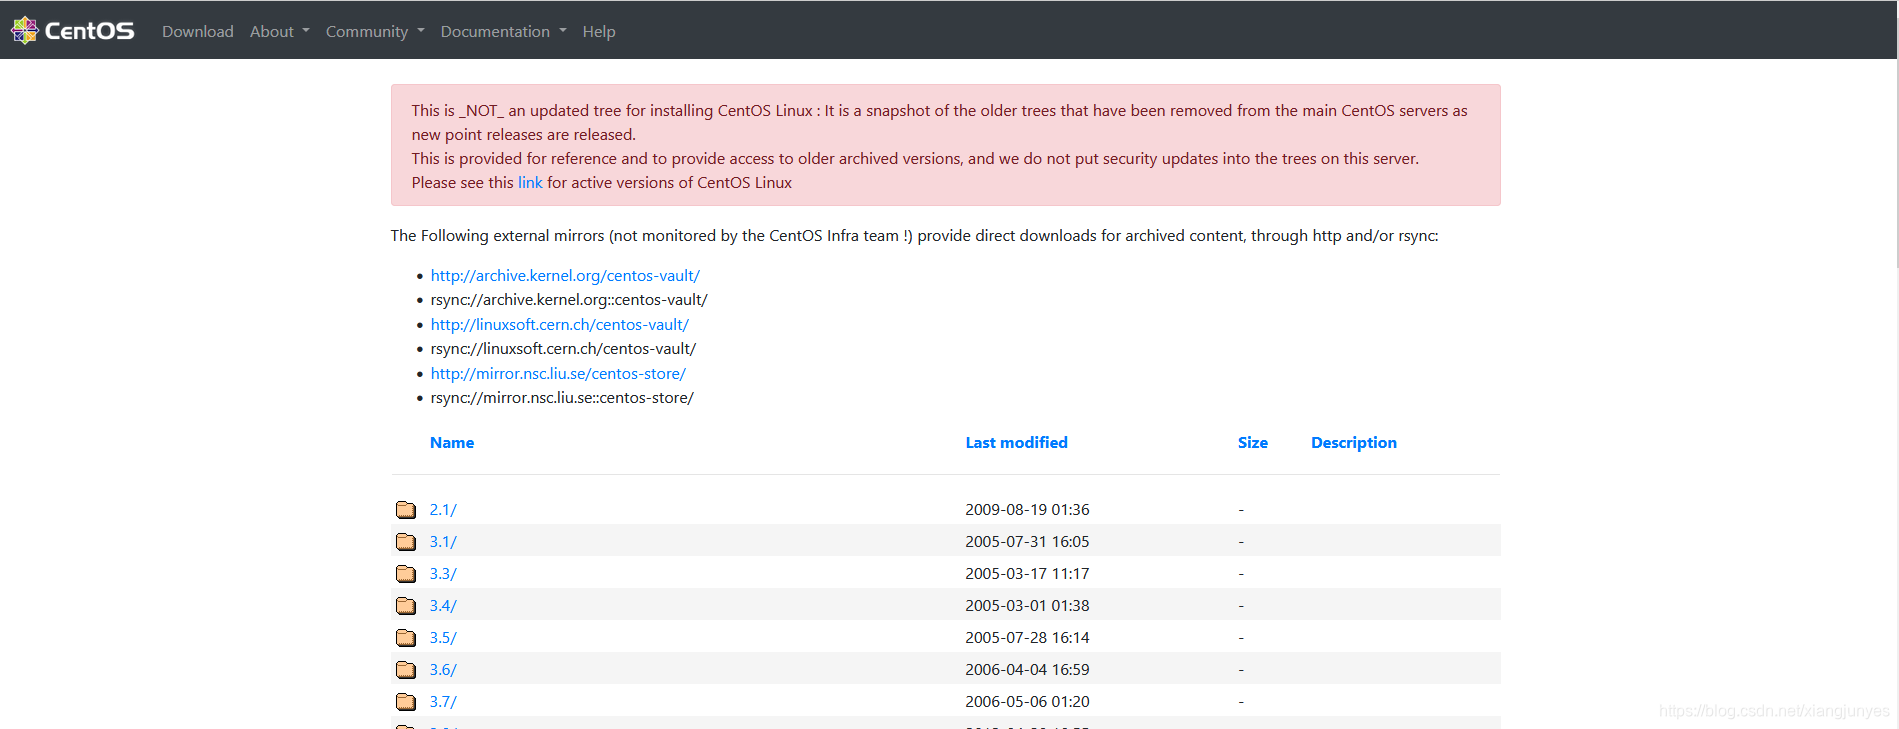The image size is (1899, 729).
Task: Open the 3.6/ directory
Action: (443, 670)
